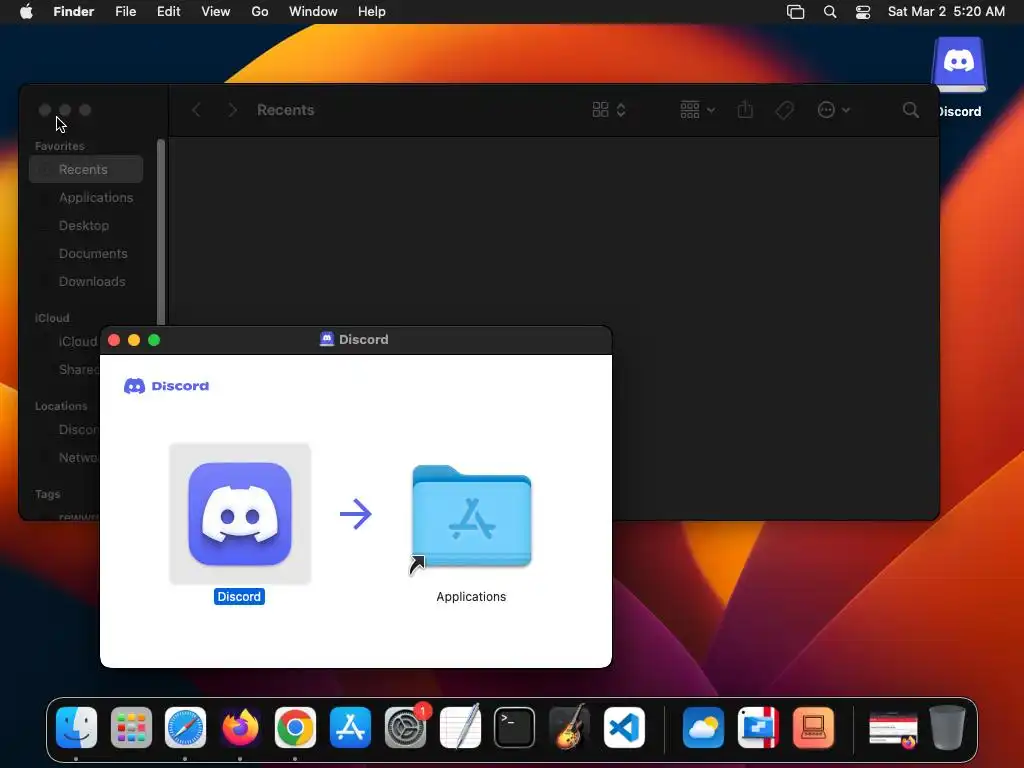Click the Discord logo banner in installer

click(167, 386)
